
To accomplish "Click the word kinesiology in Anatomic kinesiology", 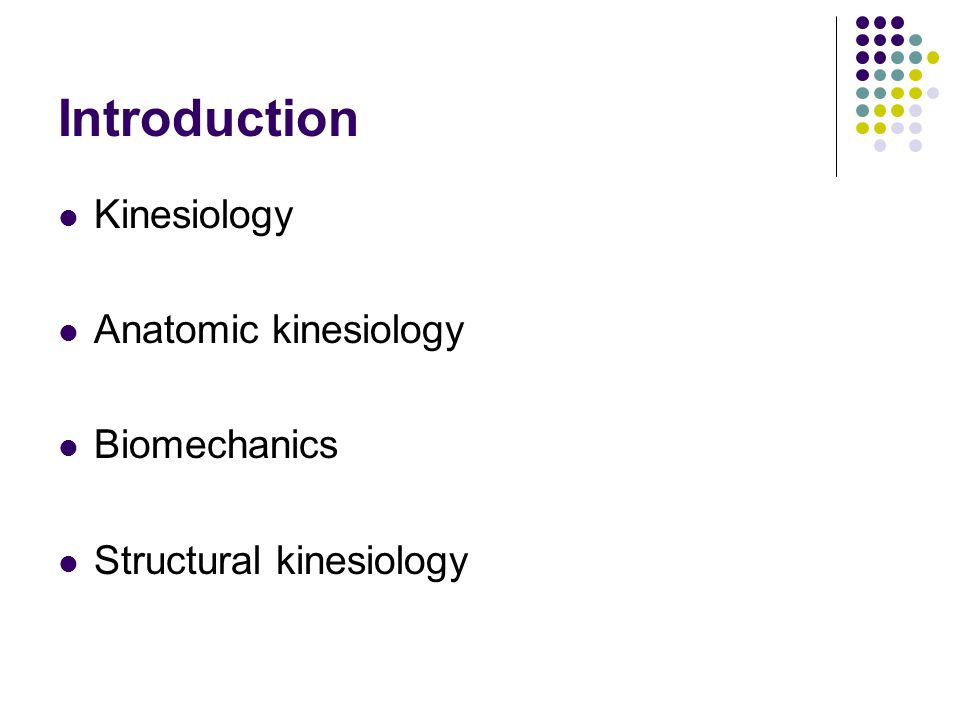I will [368, 331].
